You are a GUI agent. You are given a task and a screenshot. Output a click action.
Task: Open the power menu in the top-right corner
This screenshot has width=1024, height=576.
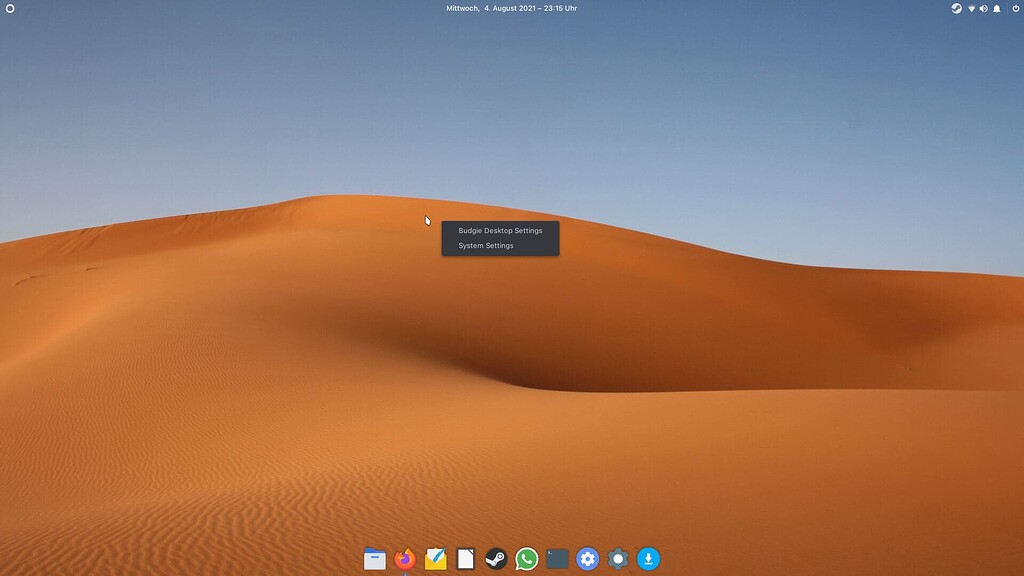(x=1014, y=8)
